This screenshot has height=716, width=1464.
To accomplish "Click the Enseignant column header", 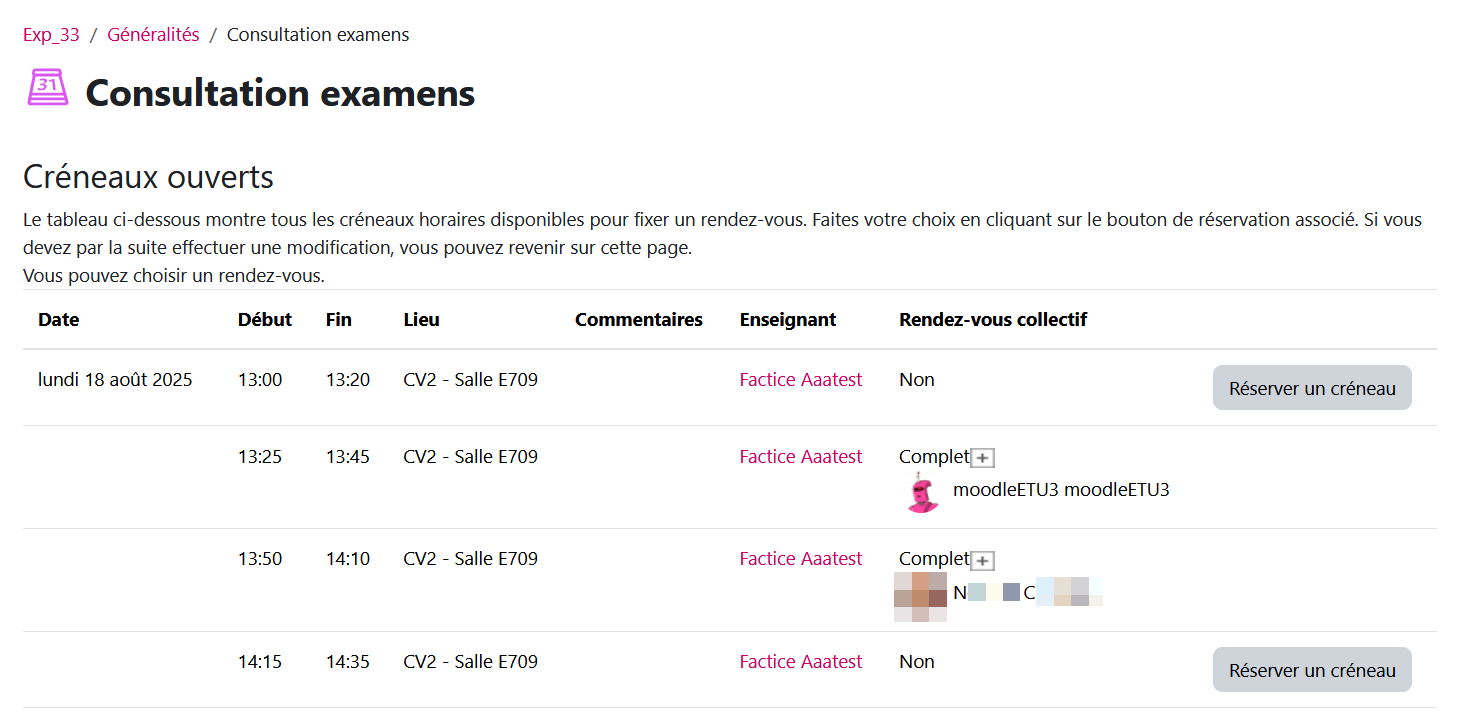I will (787, 320).
